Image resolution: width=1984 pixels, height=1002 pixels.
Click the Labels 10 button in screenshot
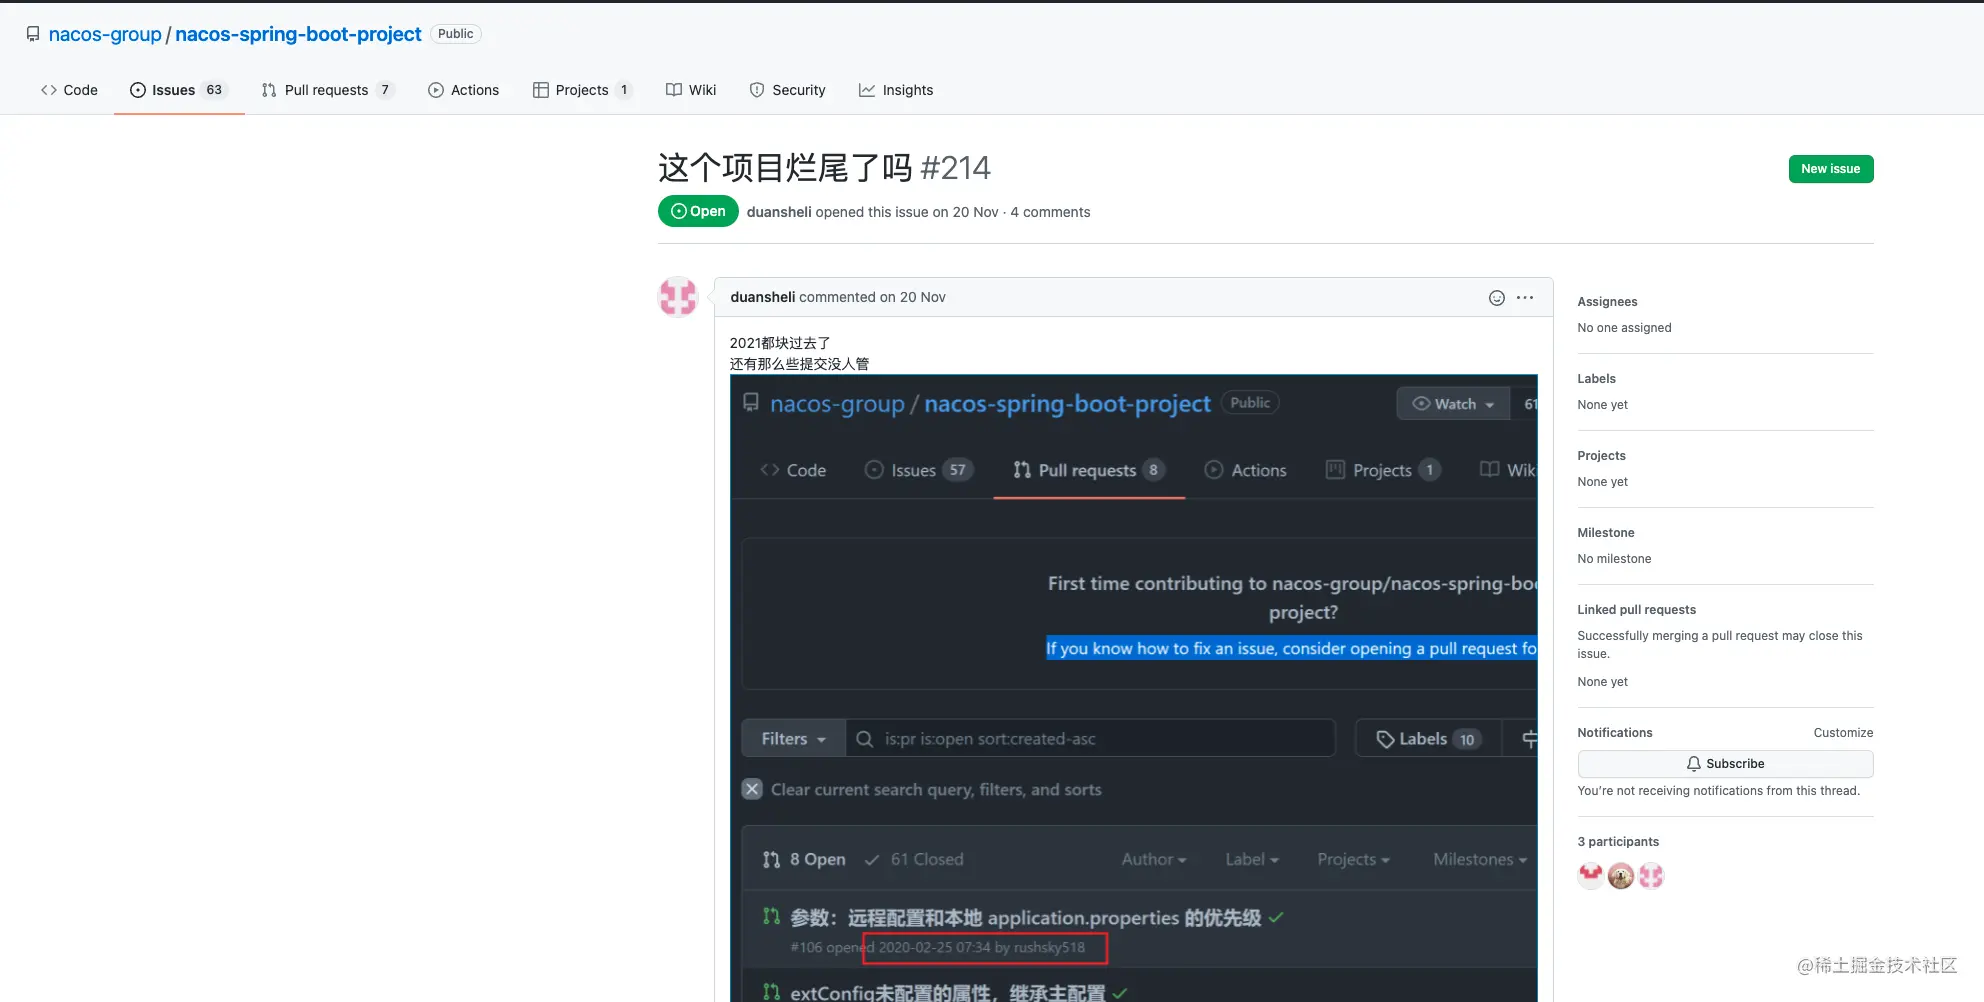[x=1427, y=739]
